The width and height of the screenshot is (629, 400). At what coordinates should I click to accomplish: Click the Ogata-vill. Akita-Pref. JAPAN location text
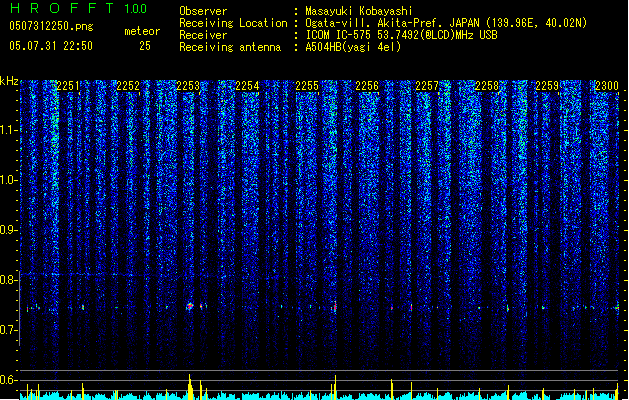(446, 23)
